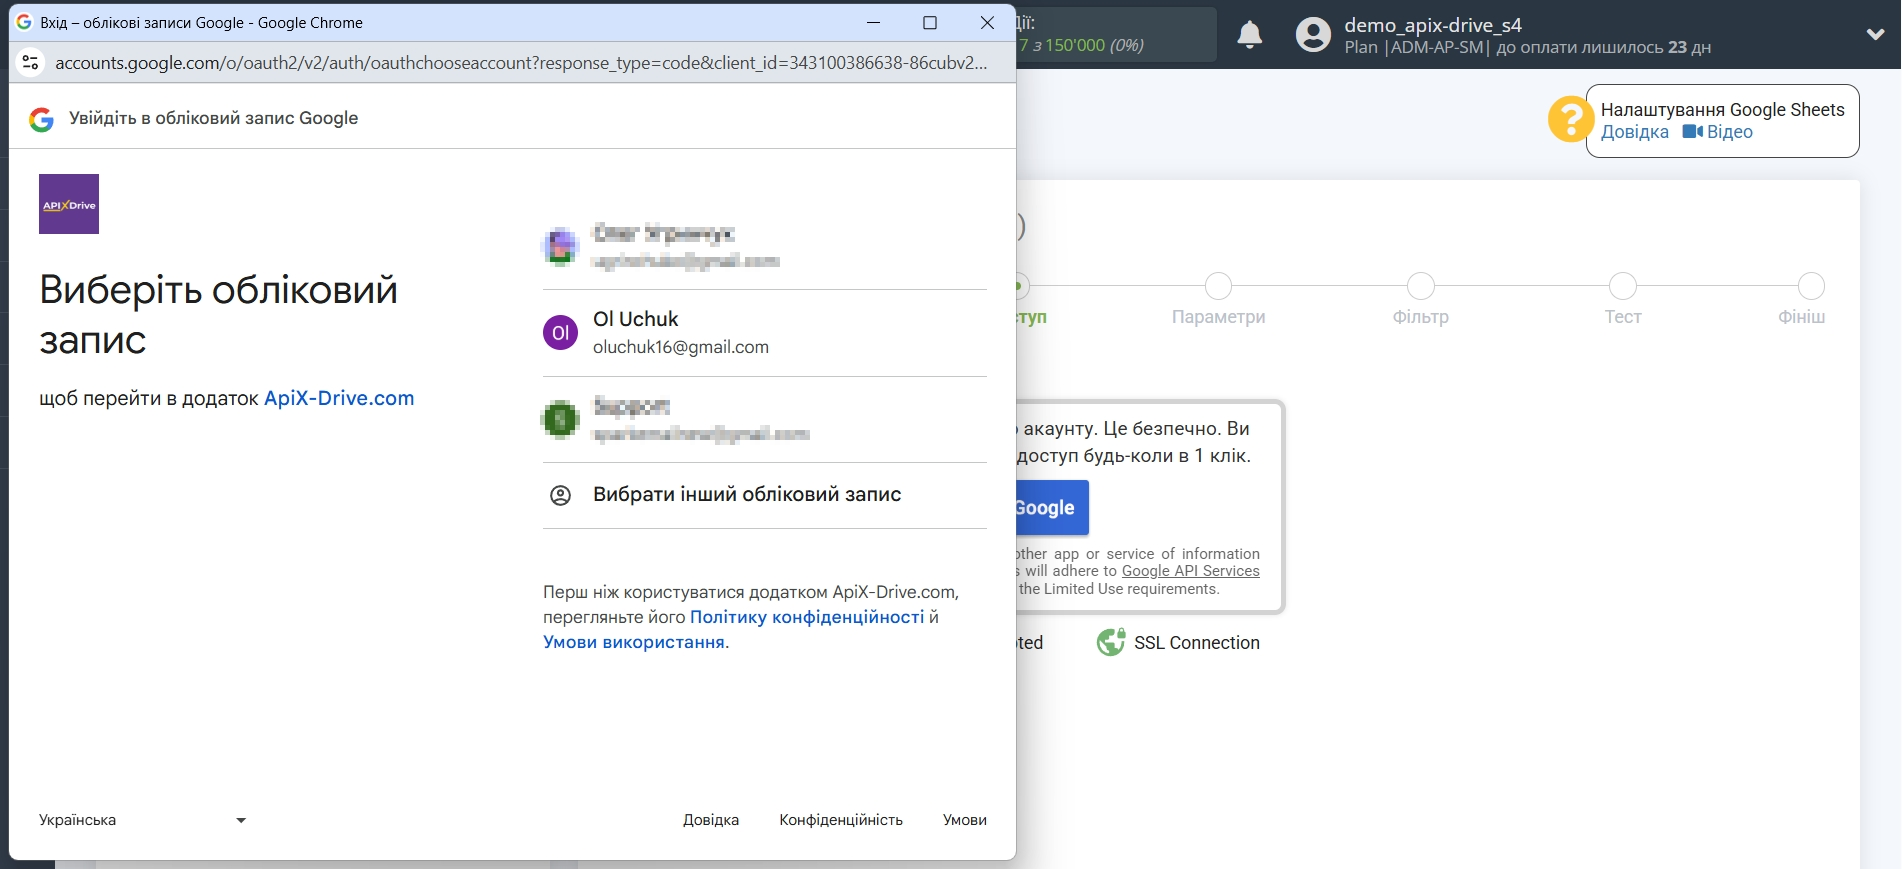
Task: Click the purple Ol avatar icon
Action: tap(560, 332)
